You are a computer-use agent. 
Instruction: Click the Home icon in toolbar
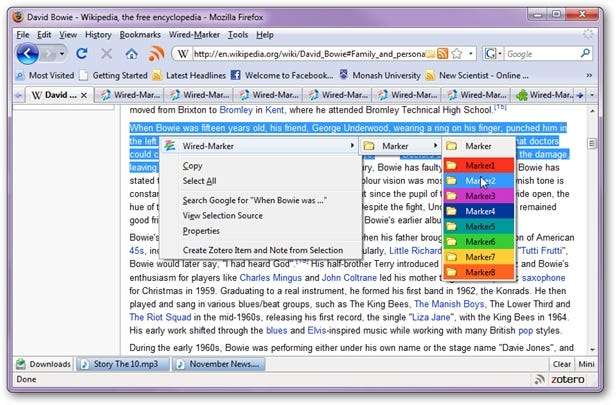click(131, 53)
